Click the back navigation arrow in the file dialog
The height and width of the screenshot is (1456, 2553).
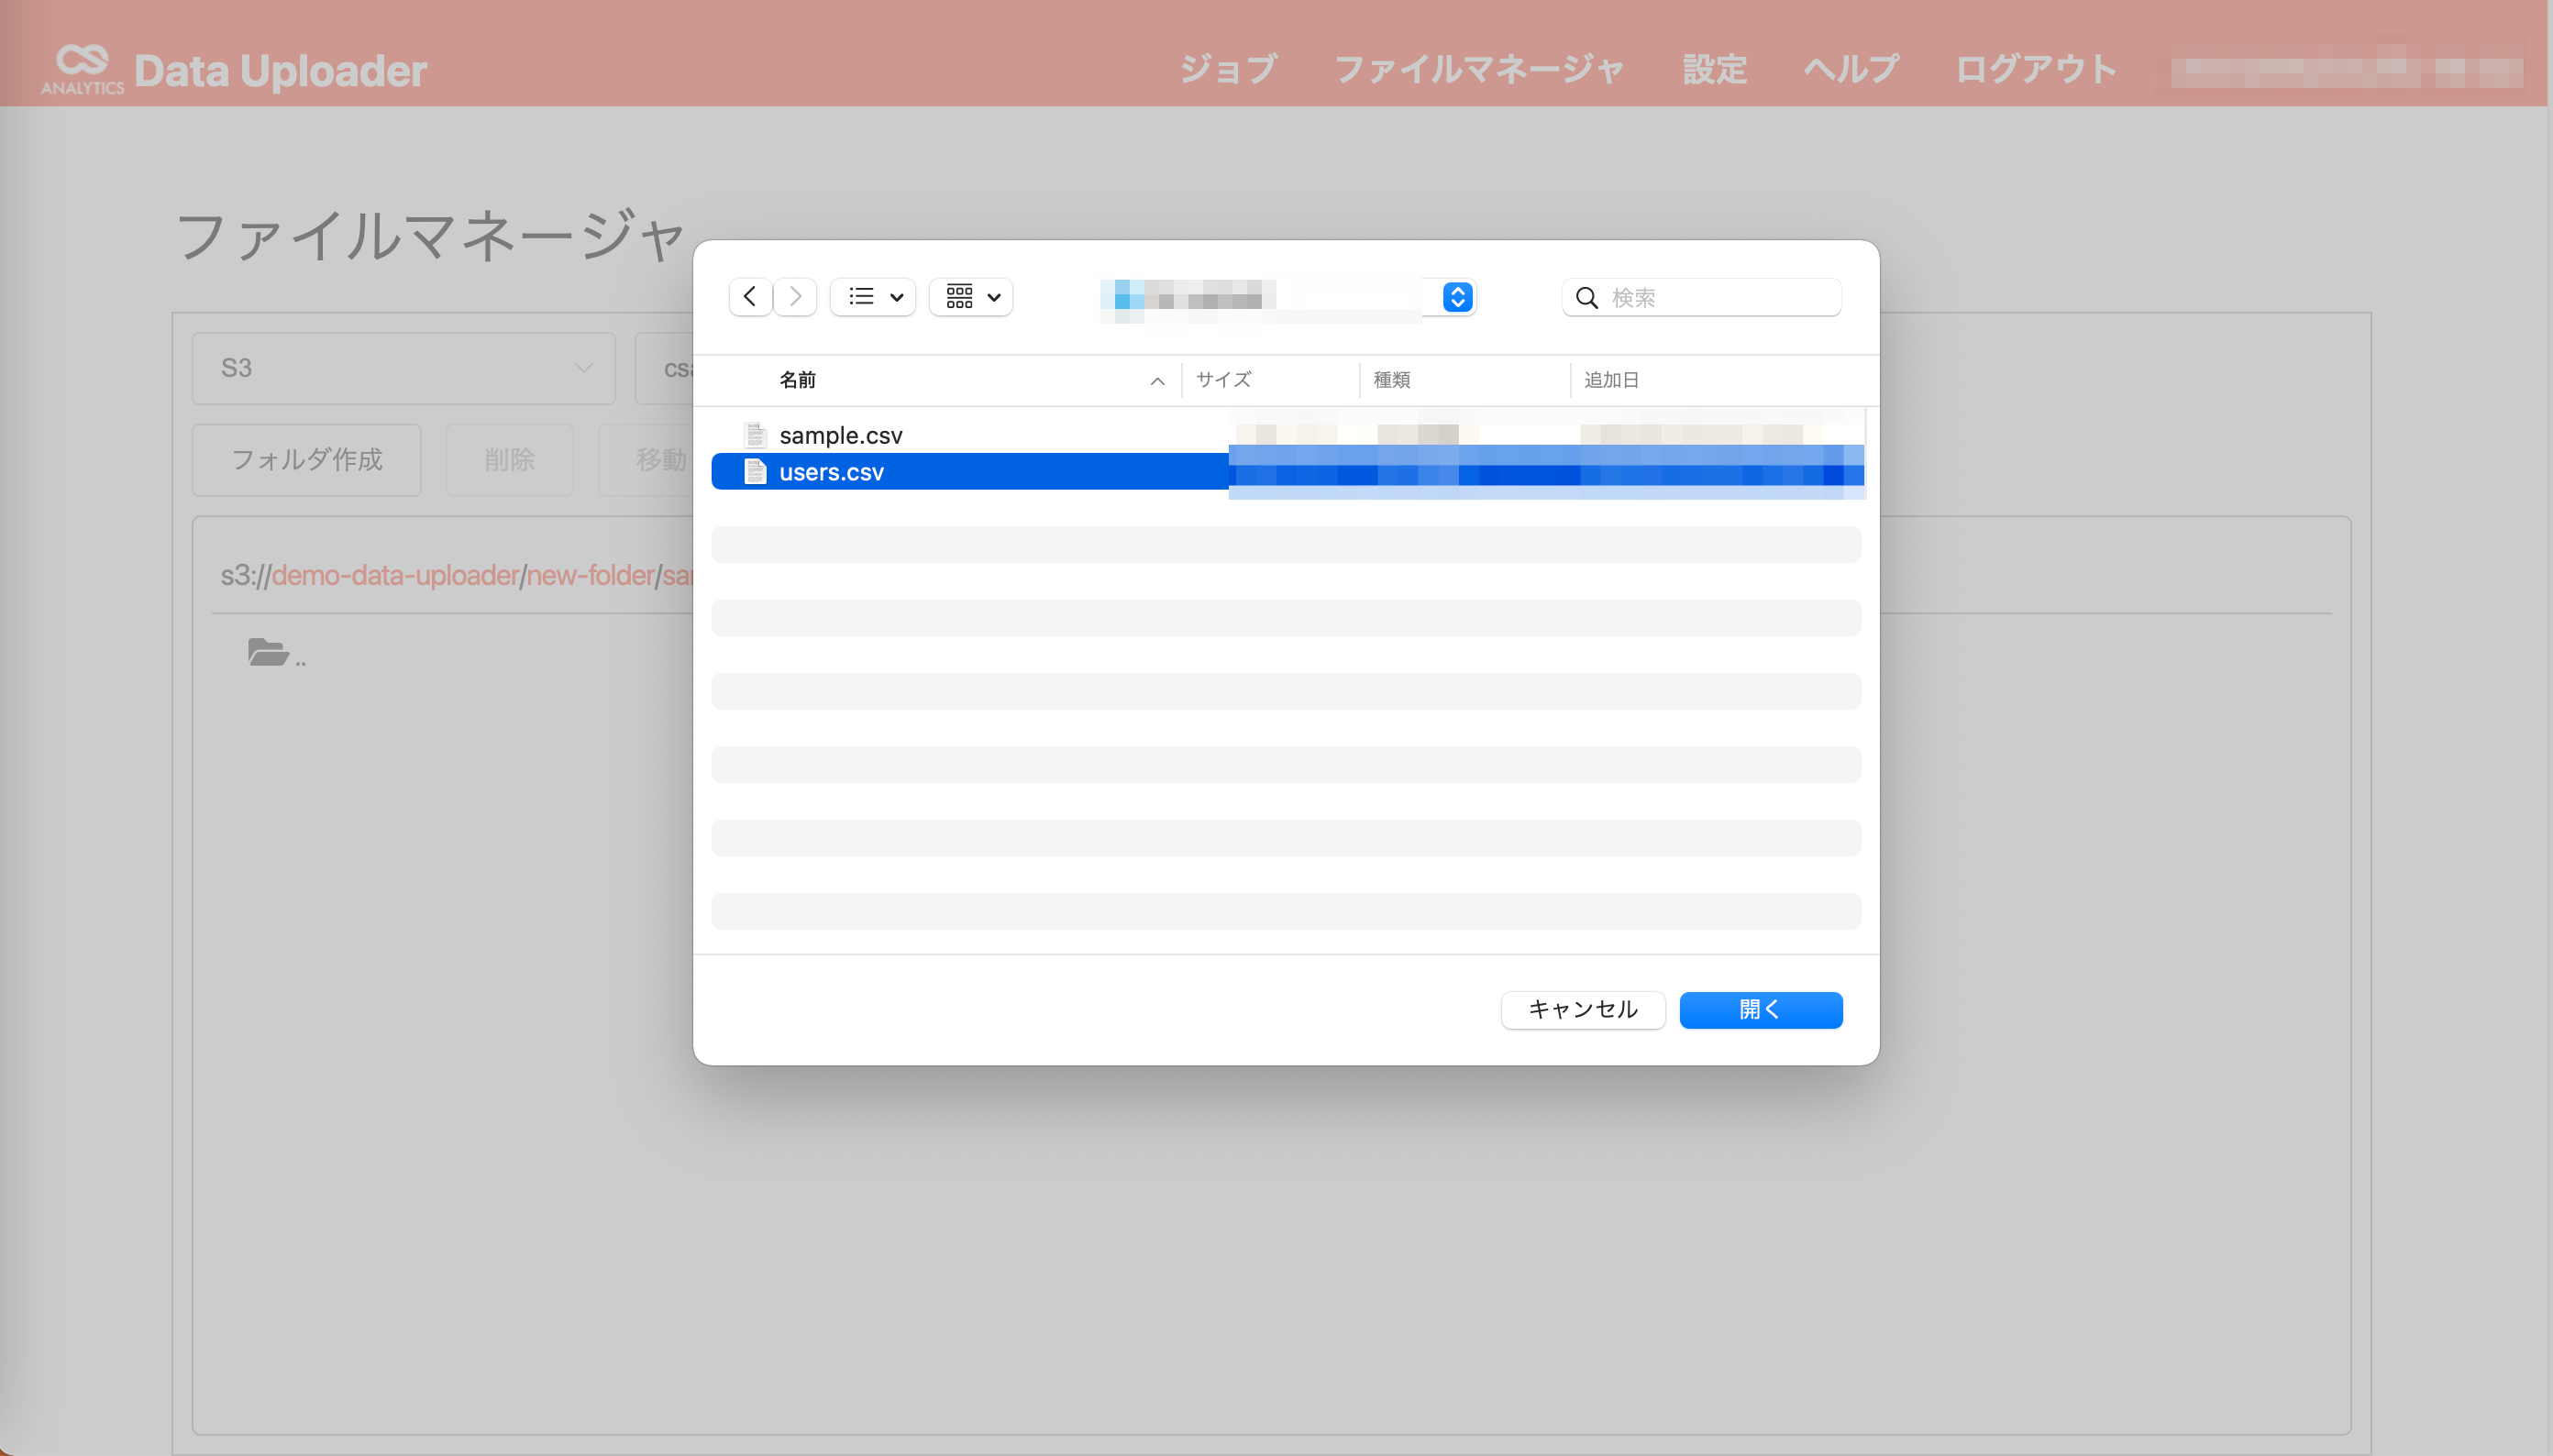[749, 296]
